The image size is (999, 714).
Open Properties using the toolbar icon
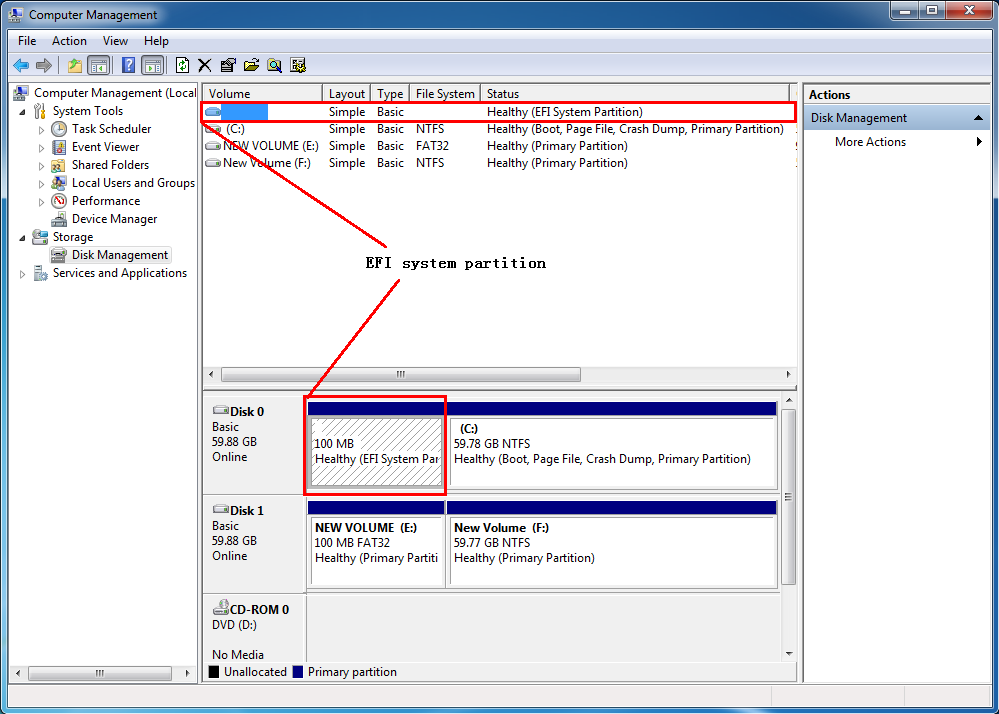[226, 65]
